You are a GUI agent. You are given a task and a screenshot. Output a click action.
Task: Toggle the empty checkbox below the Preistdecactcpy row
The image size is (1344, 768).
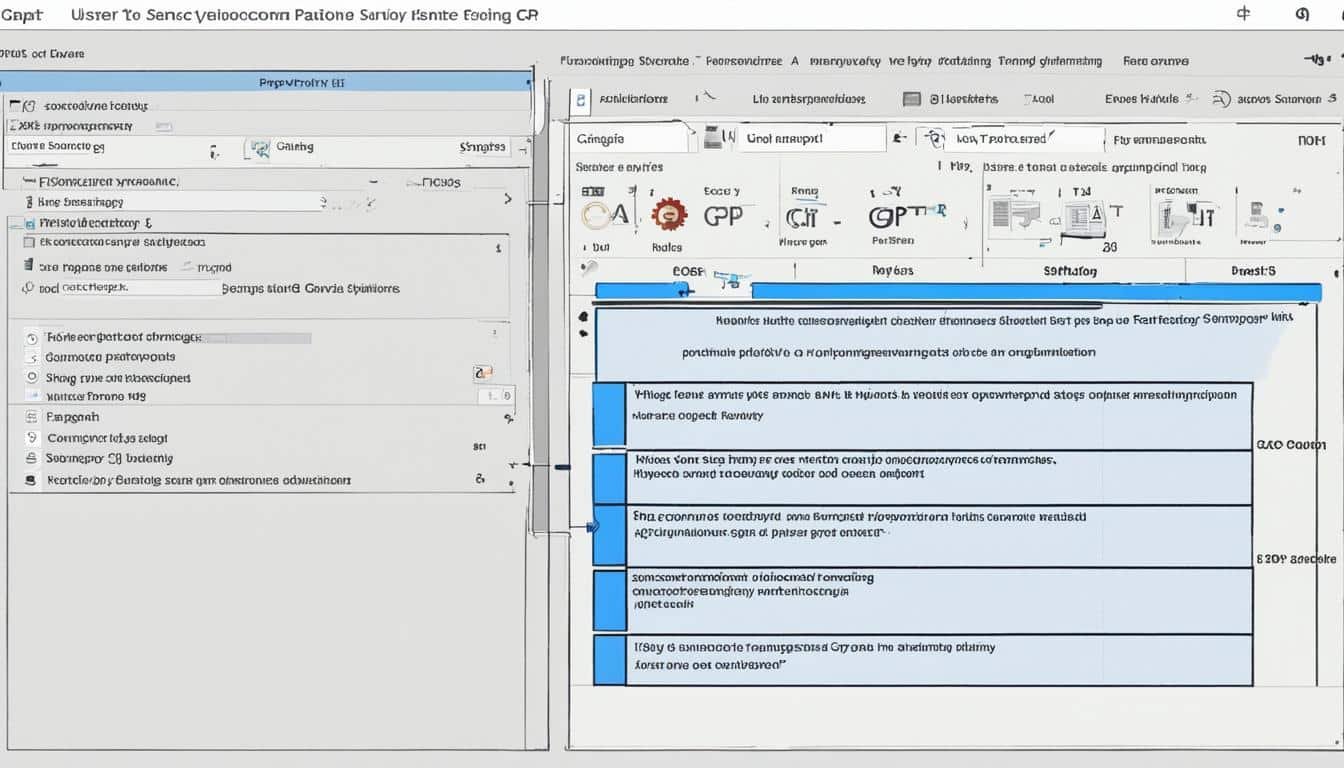[29, 242]
